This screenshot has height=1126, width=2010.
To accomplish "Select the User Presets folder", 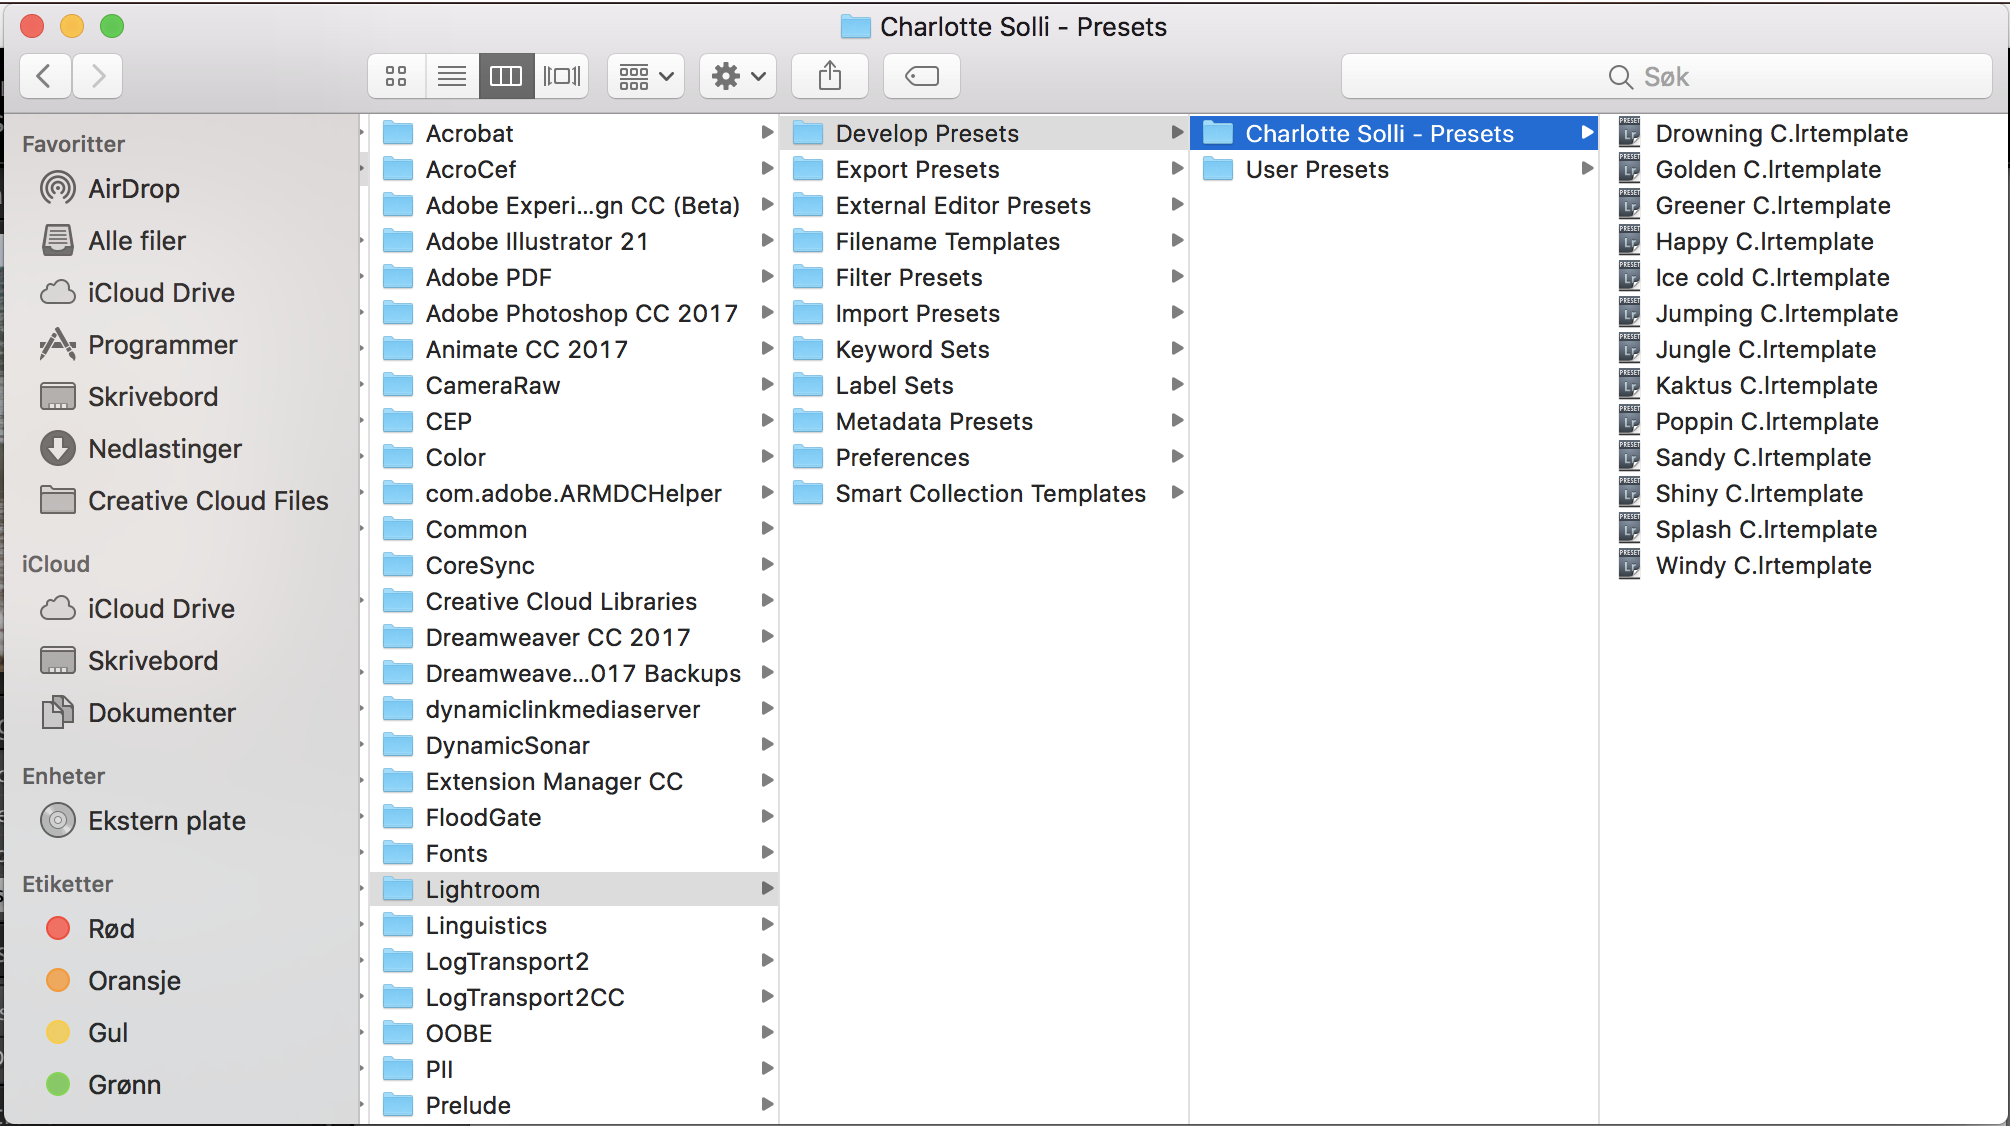I will 1394,169.
